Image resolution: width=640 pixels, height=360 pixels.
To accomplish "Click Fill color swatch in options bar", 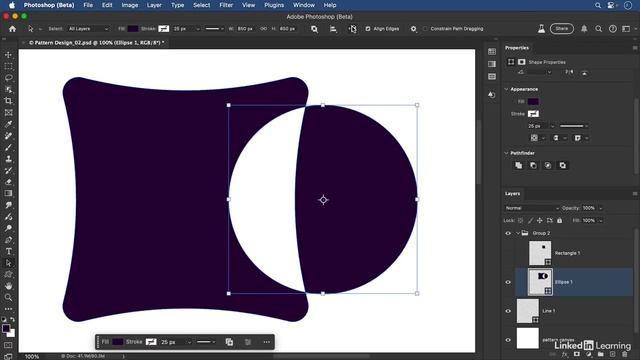I will tap(133, 29).
